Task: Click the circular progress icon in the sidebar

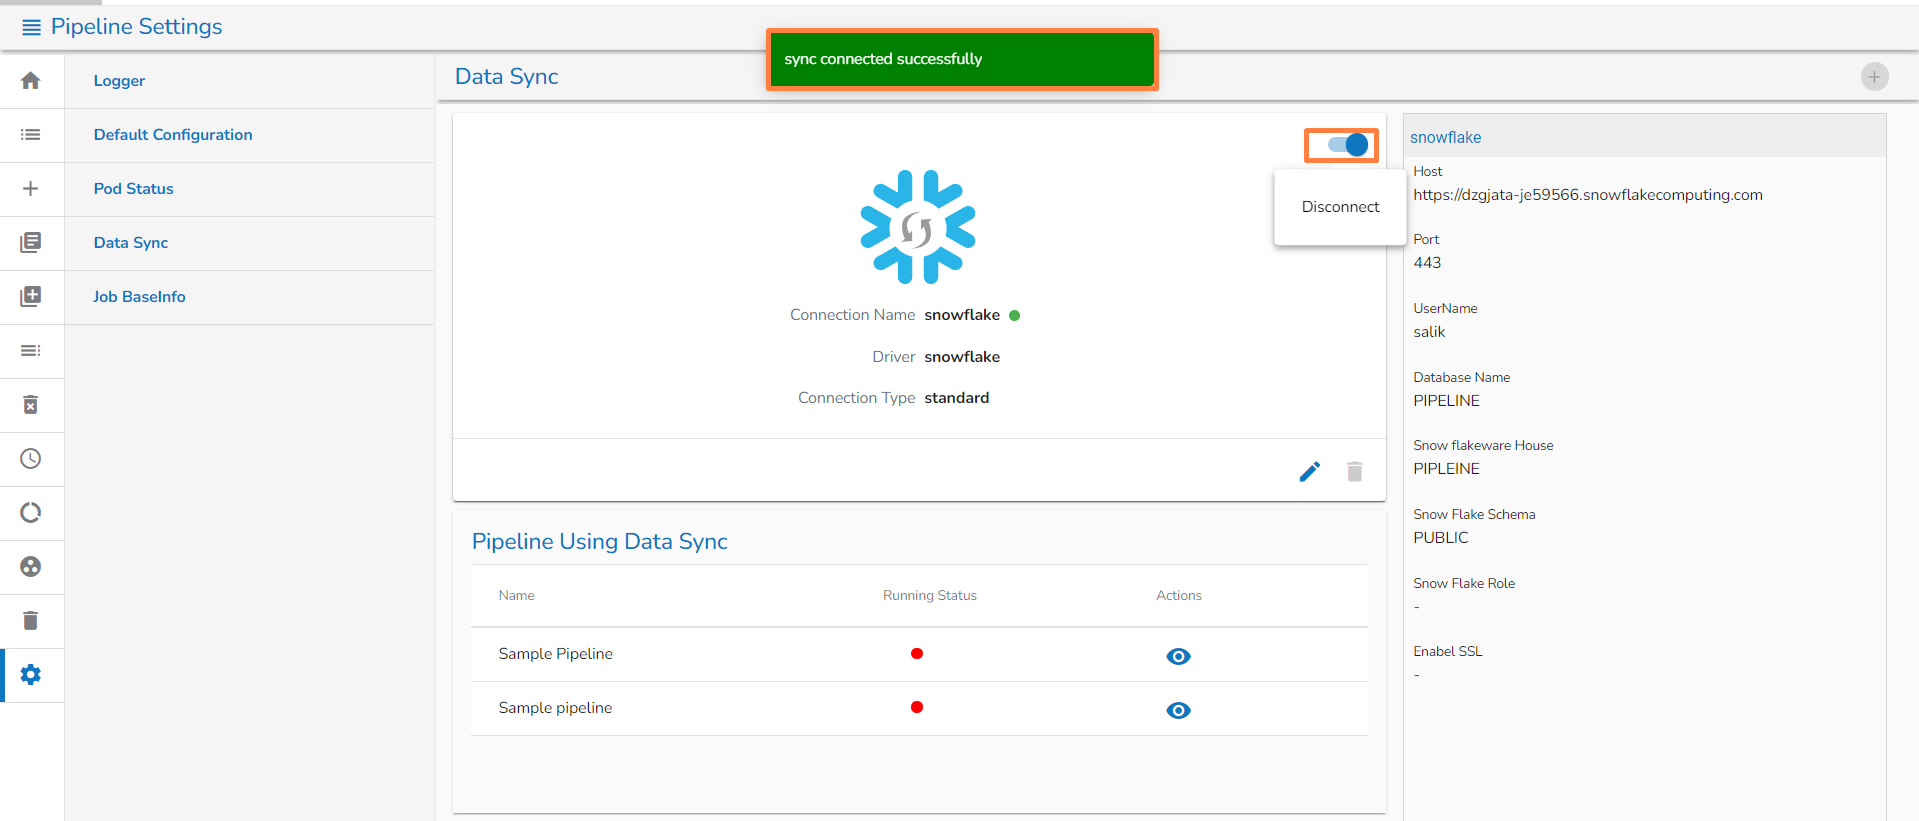Action: [x=31, y=512]
